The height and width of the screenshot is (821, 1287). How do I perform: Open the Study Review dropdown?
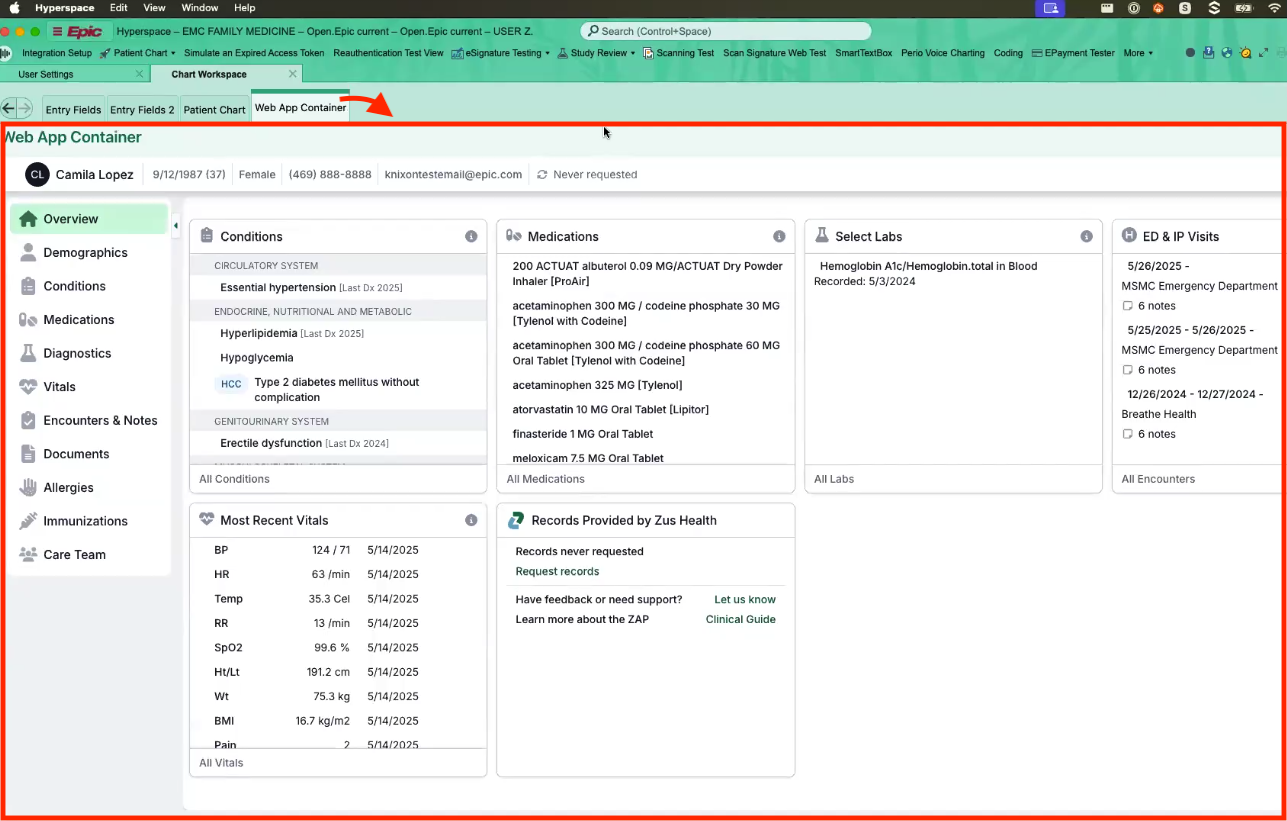tap(596, 53)
